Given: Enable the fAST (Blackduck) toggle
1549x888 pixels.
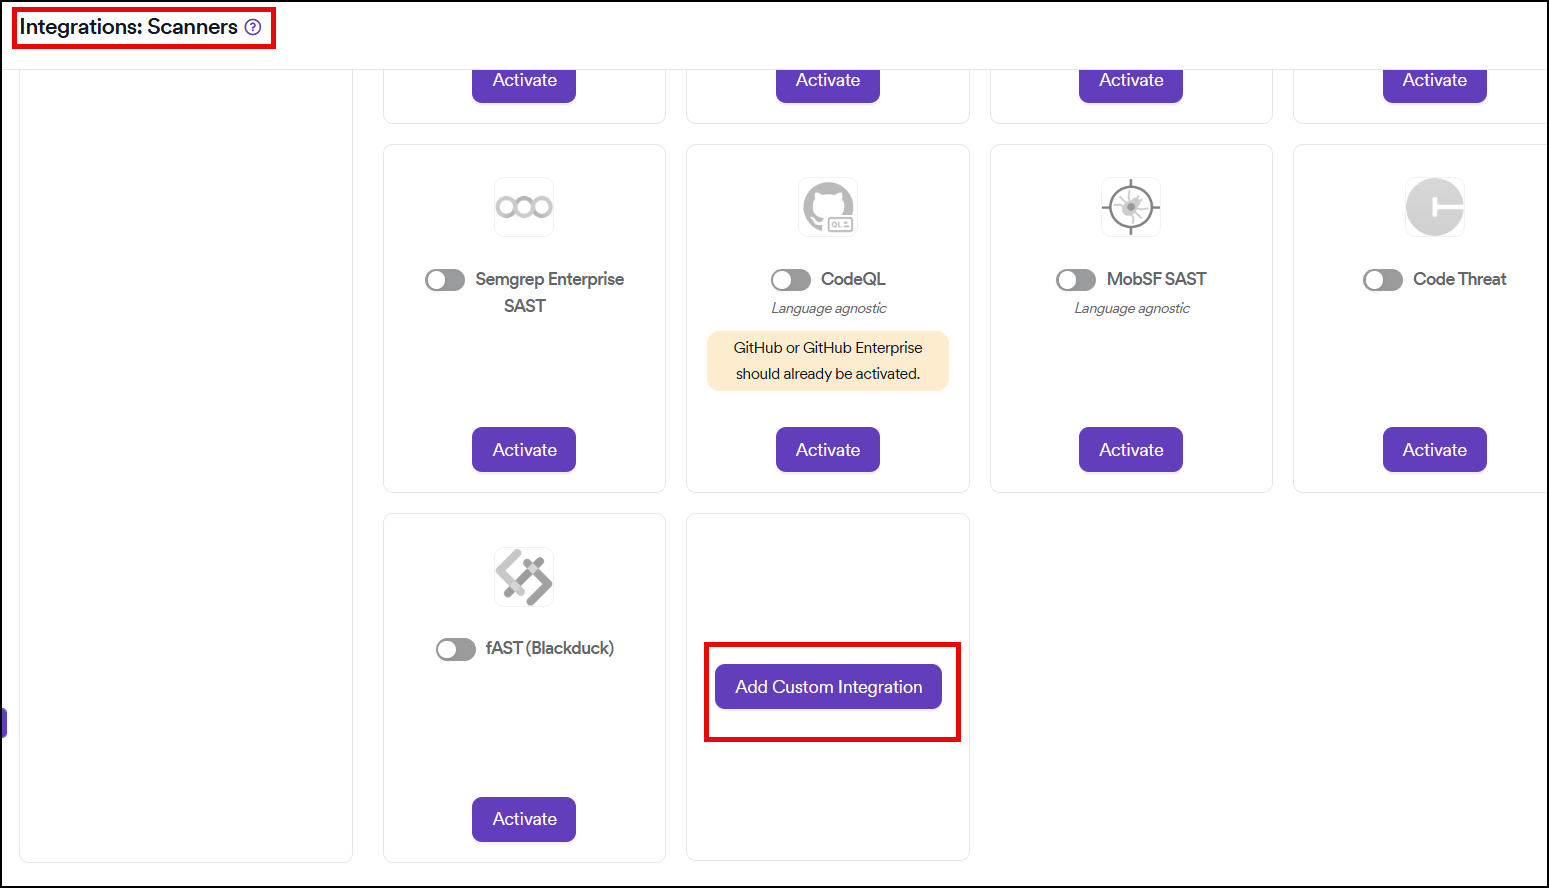Looking at the screenshot, I should click(x=456, y=650).
